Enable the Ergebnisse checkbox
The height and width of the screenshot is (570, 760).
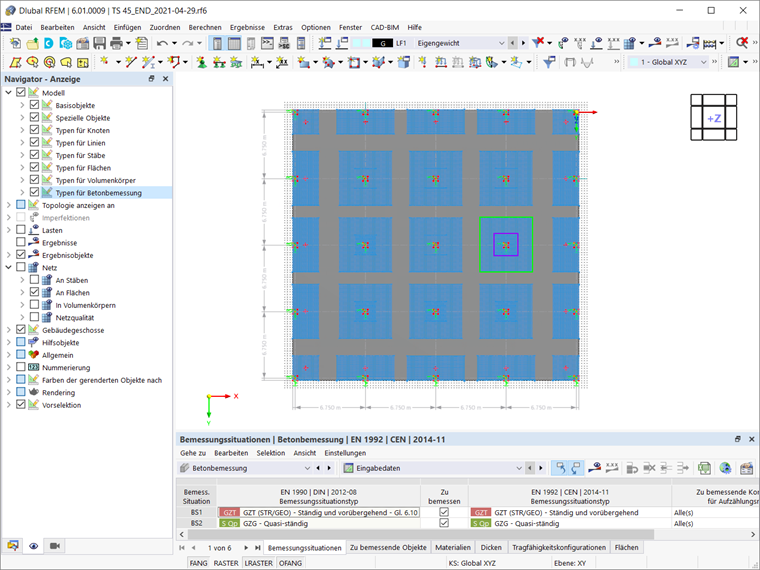[21, 242]
